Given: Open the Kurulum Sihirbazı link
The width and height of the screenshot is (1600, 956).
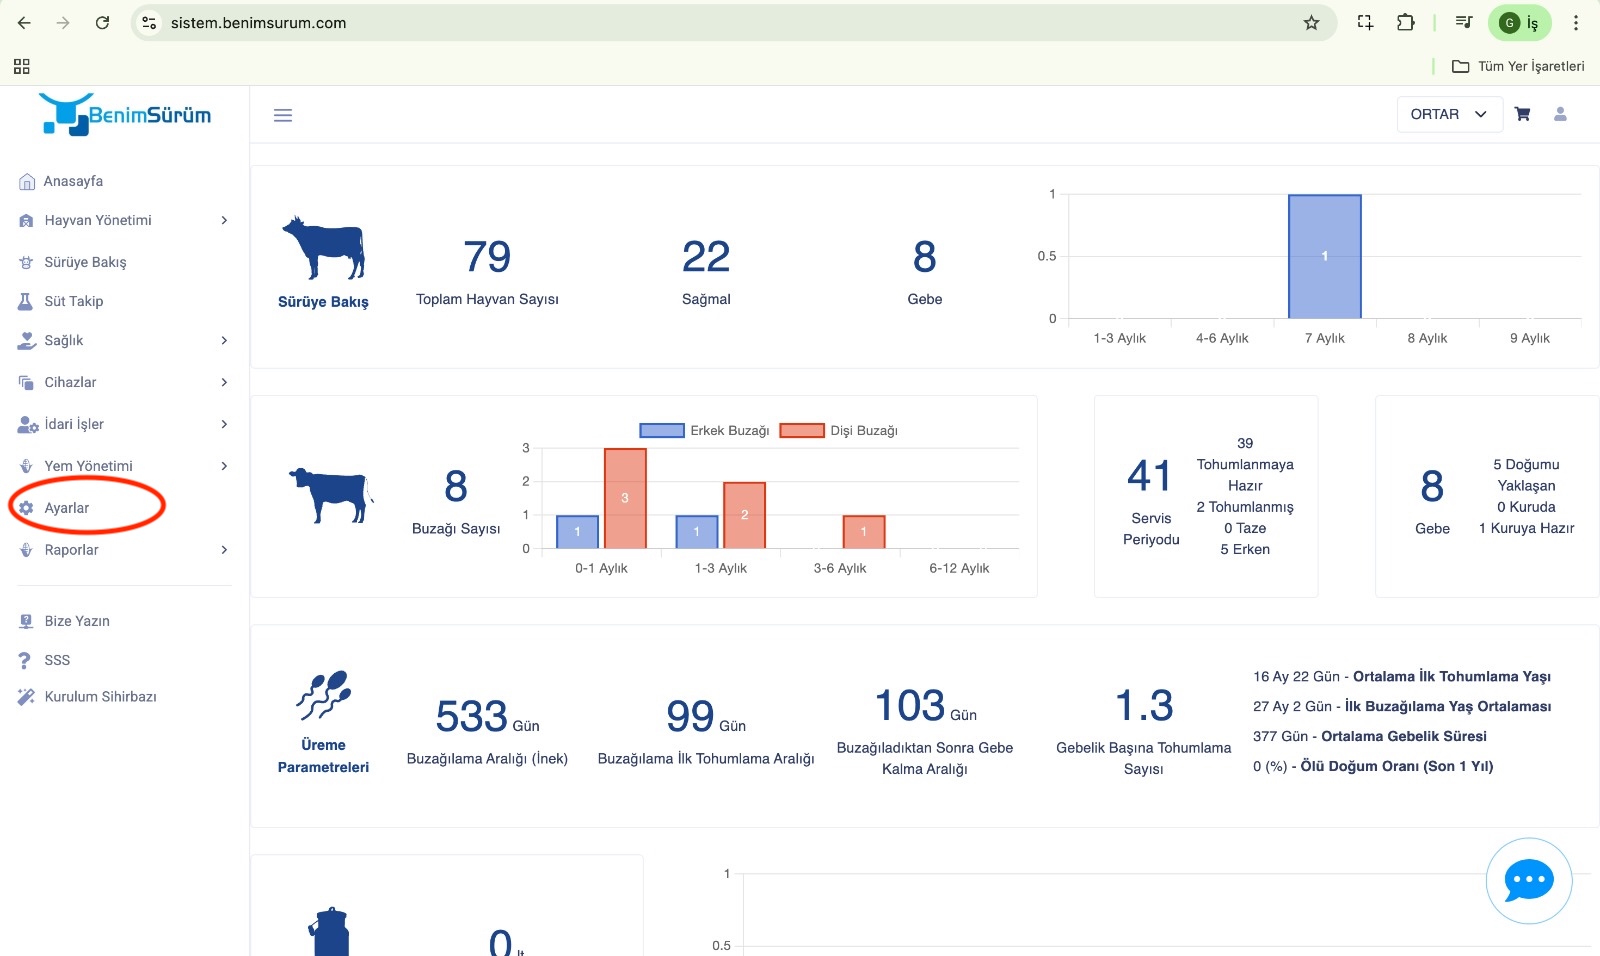Looking at the screenshot, I should tap(100, 697).
